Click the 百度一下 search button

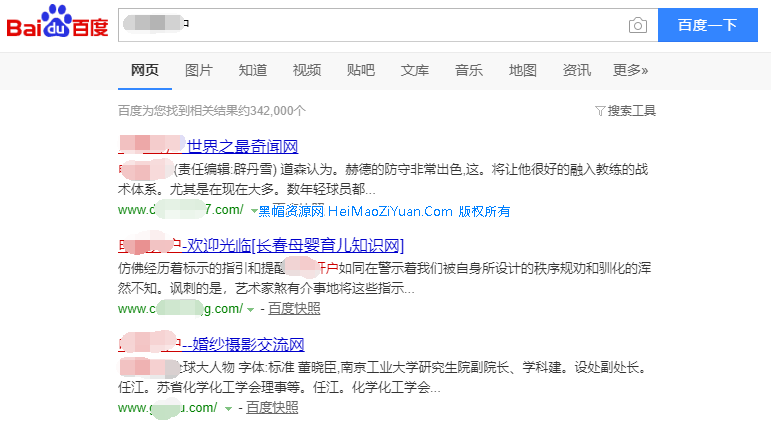[707, 25]
